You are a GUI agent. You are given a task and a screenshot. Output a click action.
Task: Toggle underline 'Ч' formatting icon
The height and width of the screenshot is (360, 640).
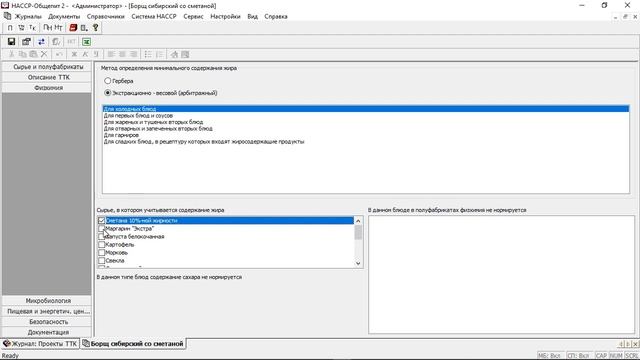96,54
